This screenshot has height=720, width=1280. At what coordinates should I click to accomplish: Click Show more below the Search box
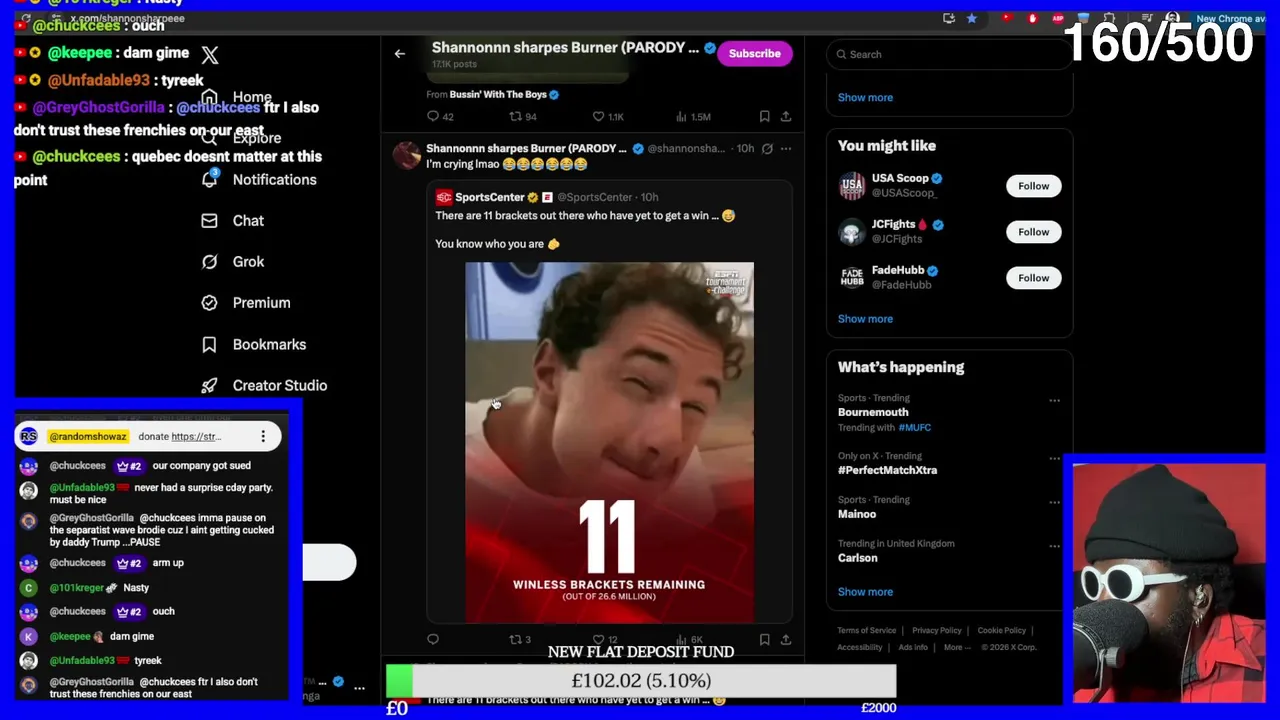pyautogui.click(x=865, y=97)
